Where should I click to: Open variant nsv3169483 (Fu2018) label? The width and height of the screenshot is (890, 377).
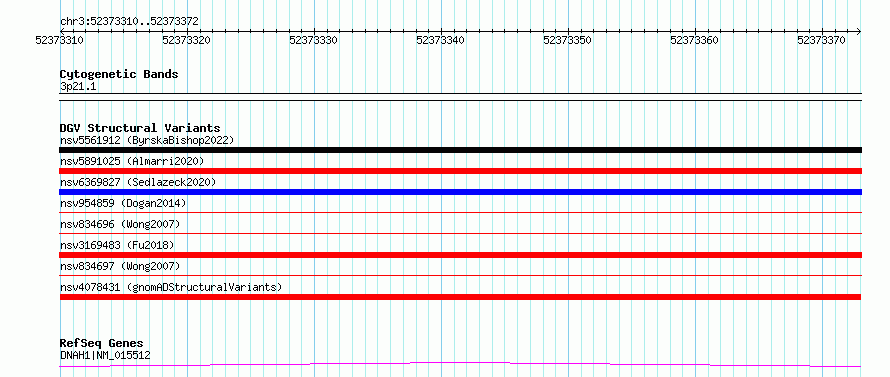pos(117,245)
